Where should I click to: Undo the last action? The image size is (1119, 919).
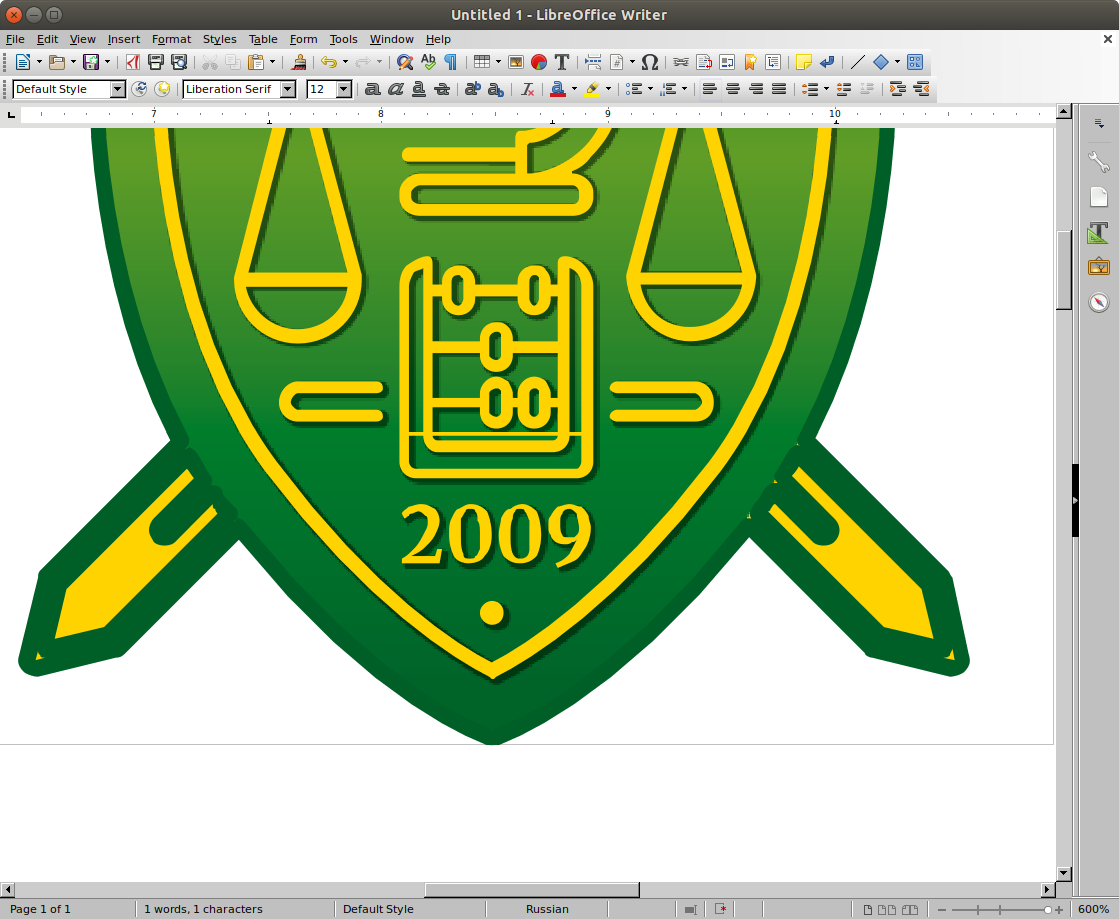pyautogui.click(x=328, y=62)
